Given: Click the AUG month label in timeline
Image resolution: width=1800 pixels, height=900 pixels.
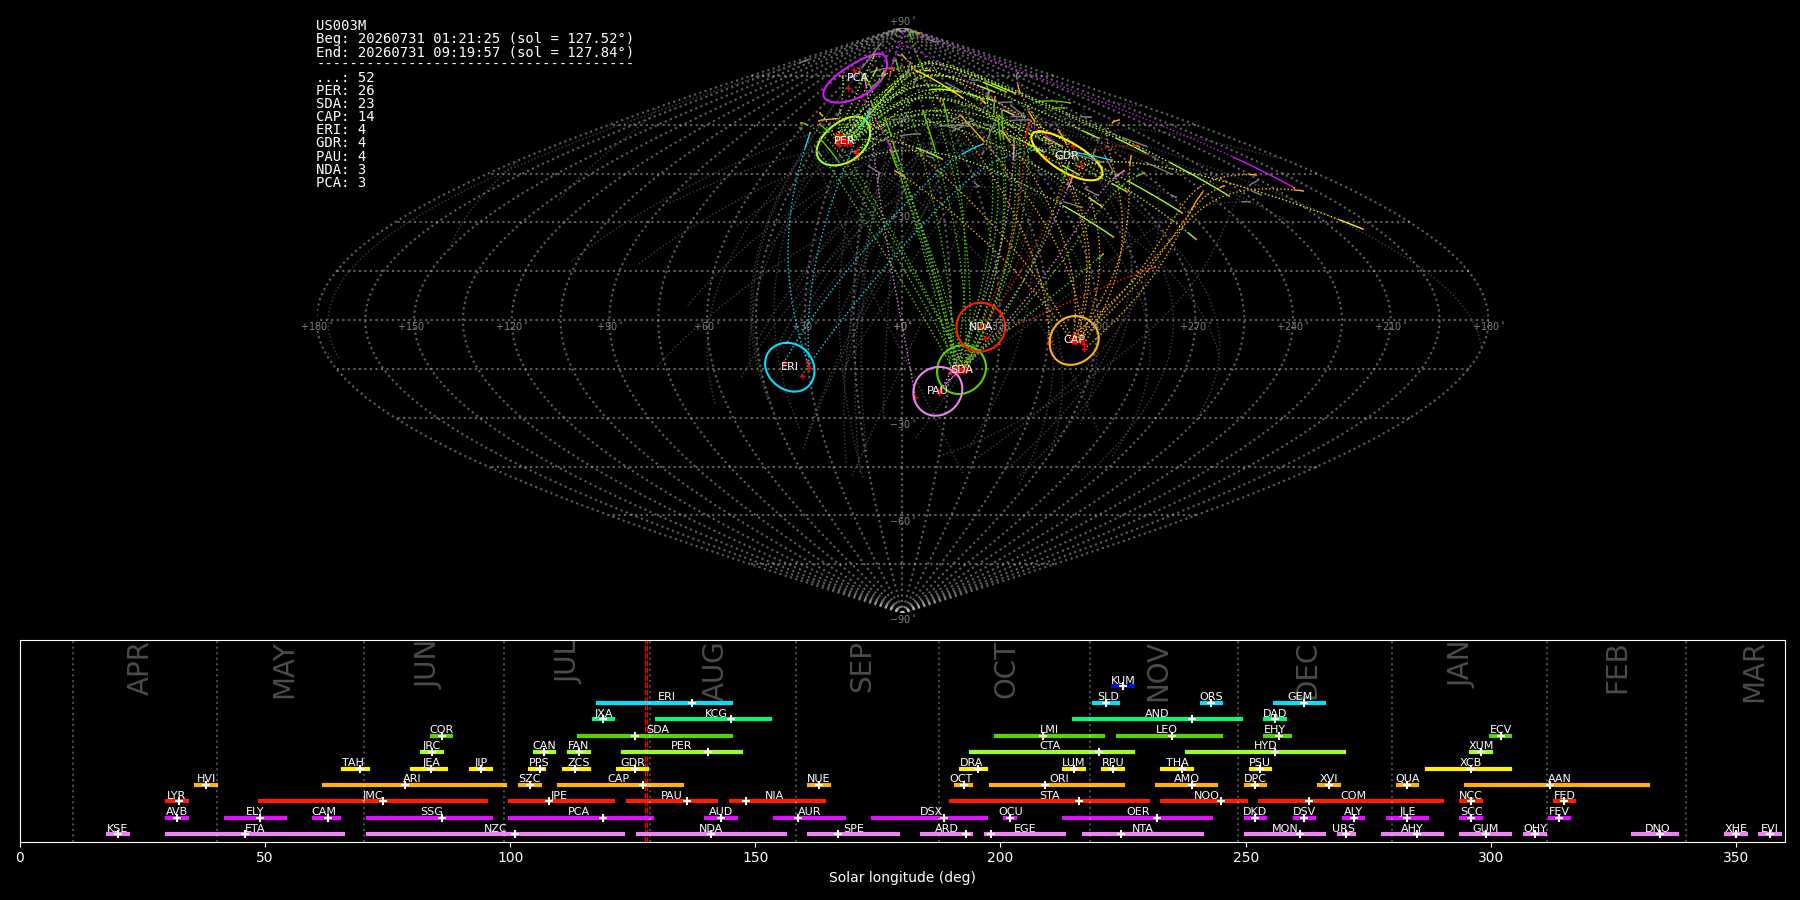Looking at the screenshot, I should 713,672.
